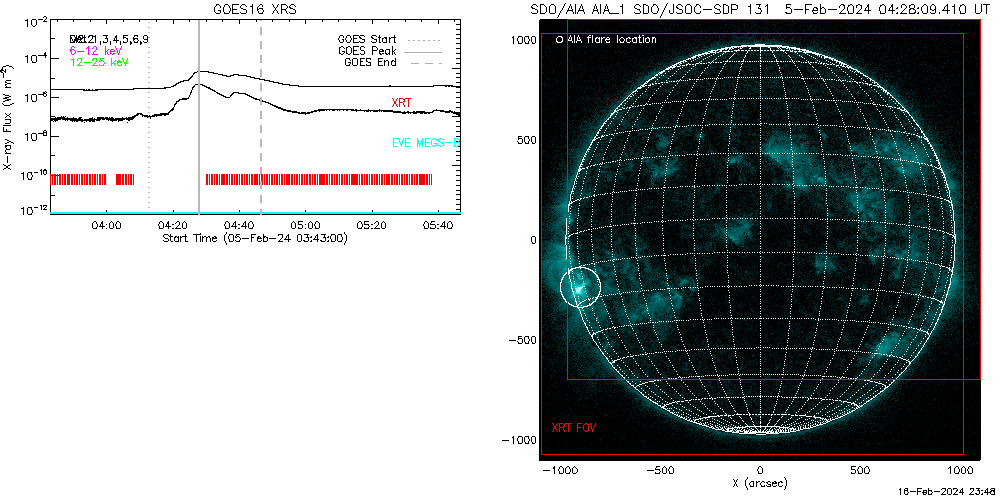The width and height of the screenshot is (1000, 500).
Task: Click the GOES16 XRS plot title
Action: click(255, 10)
